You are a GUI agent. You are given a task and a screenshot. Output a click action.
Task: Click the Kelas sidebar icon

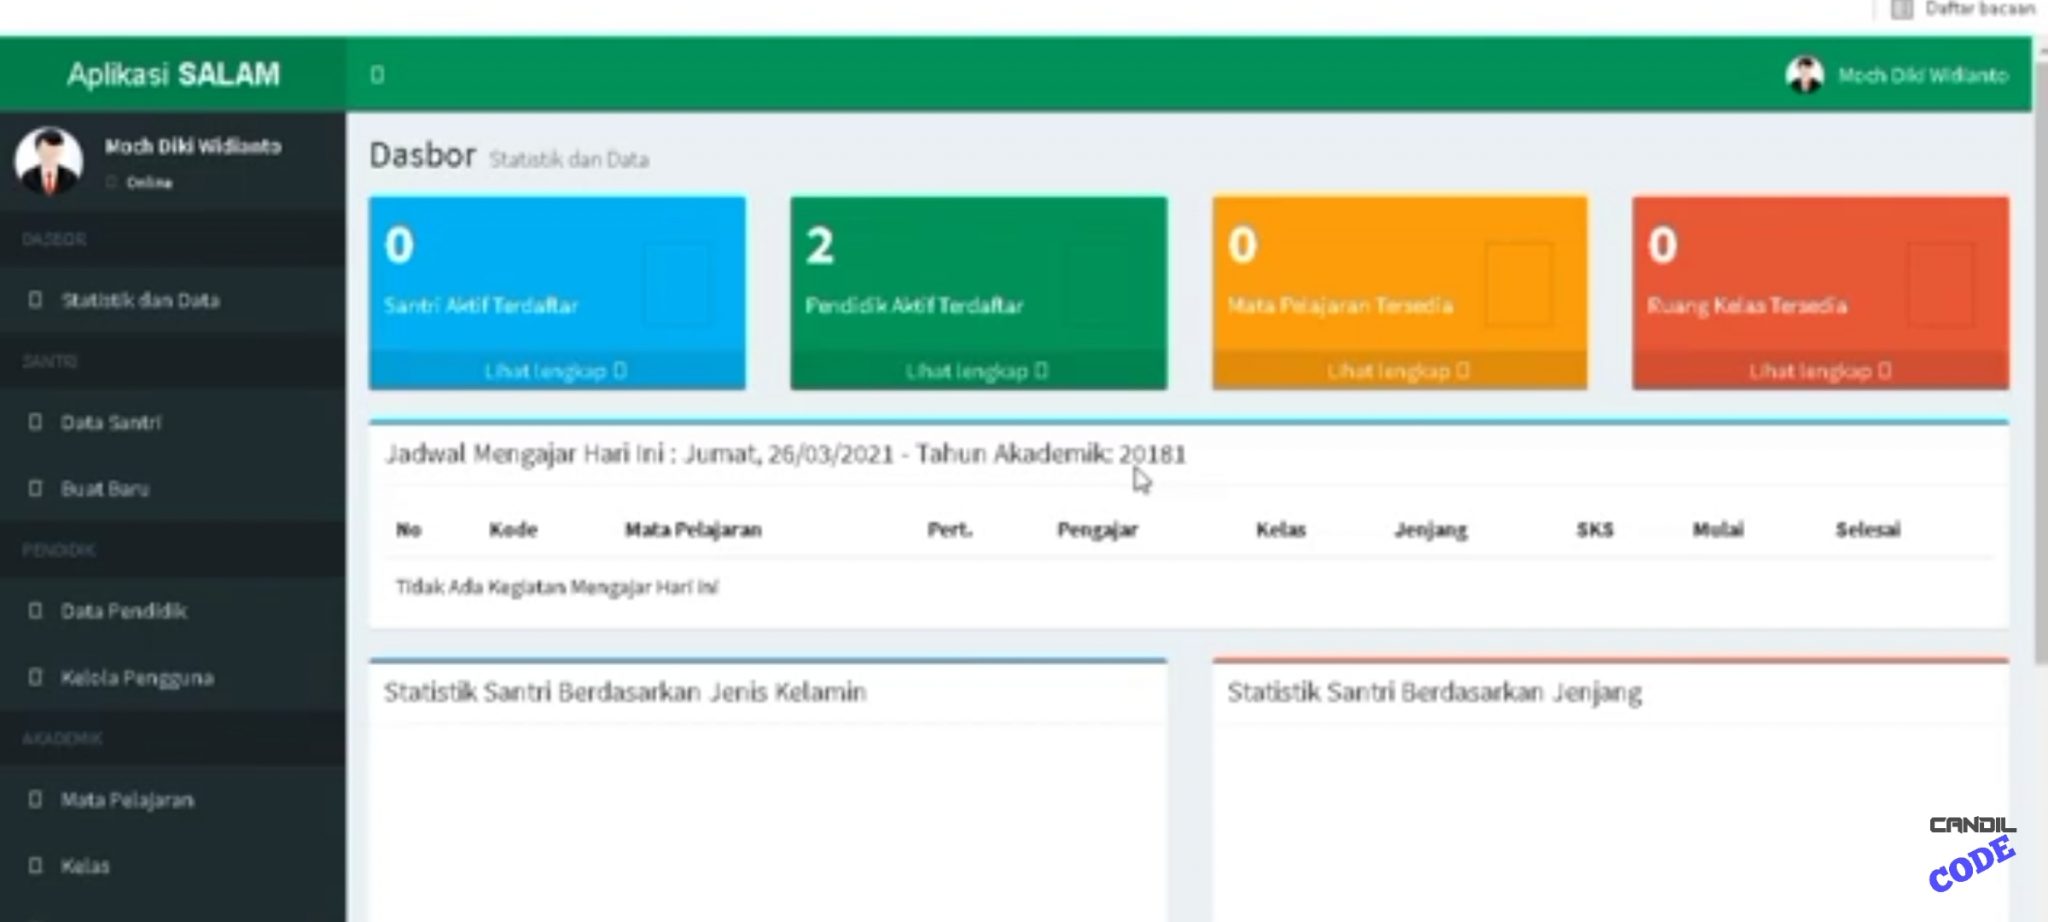pos(37,866)
